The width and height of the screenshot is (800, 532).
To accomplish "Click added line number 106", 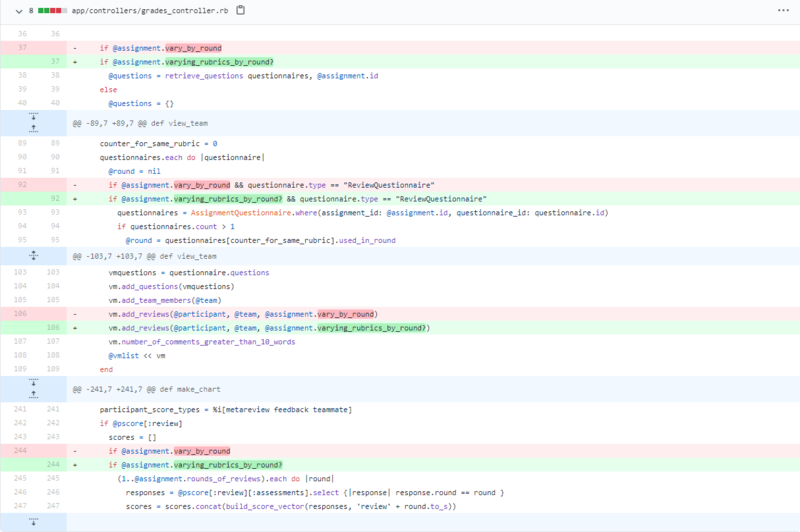I will point(53,327).
